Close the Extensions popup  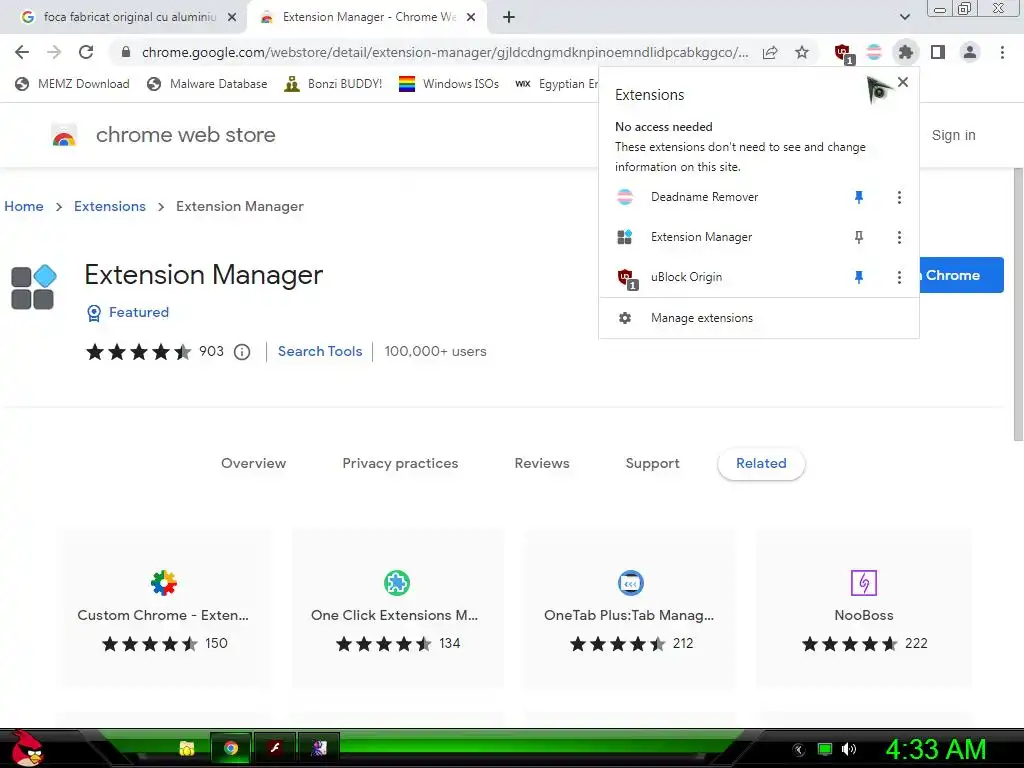(x=903, y=82)
